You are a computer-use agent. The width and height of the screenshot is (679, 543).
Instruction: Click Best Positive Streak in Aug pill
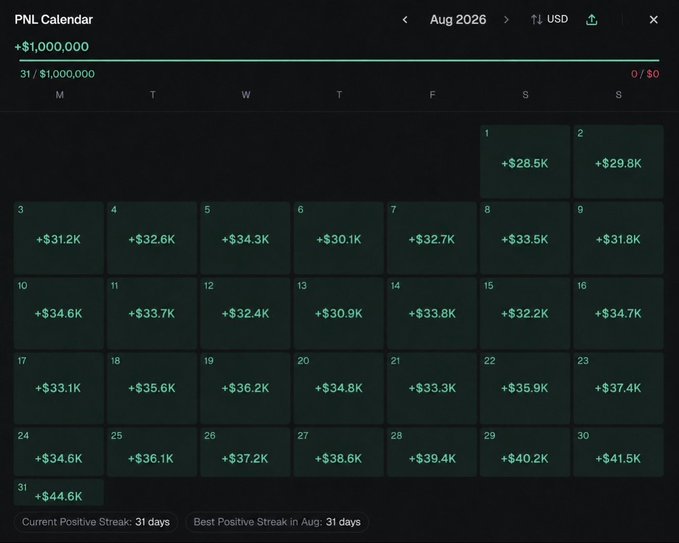click(x=277, y=522)
